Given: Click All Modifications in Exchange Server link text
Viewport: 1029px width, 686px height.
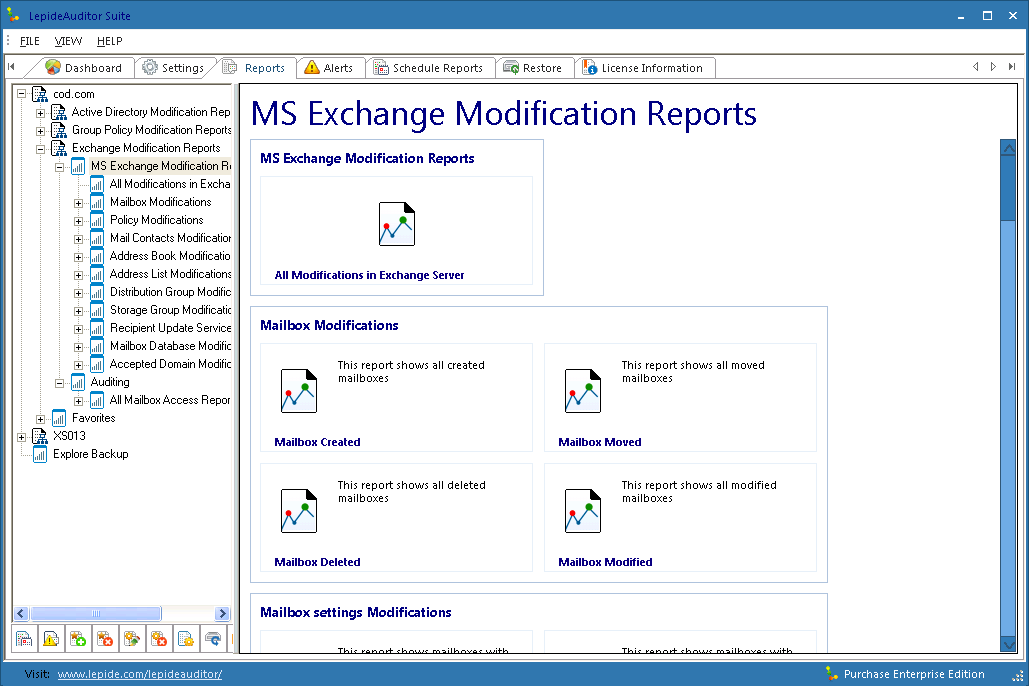Looking at the screenshot, I should [x=369, y=276].
